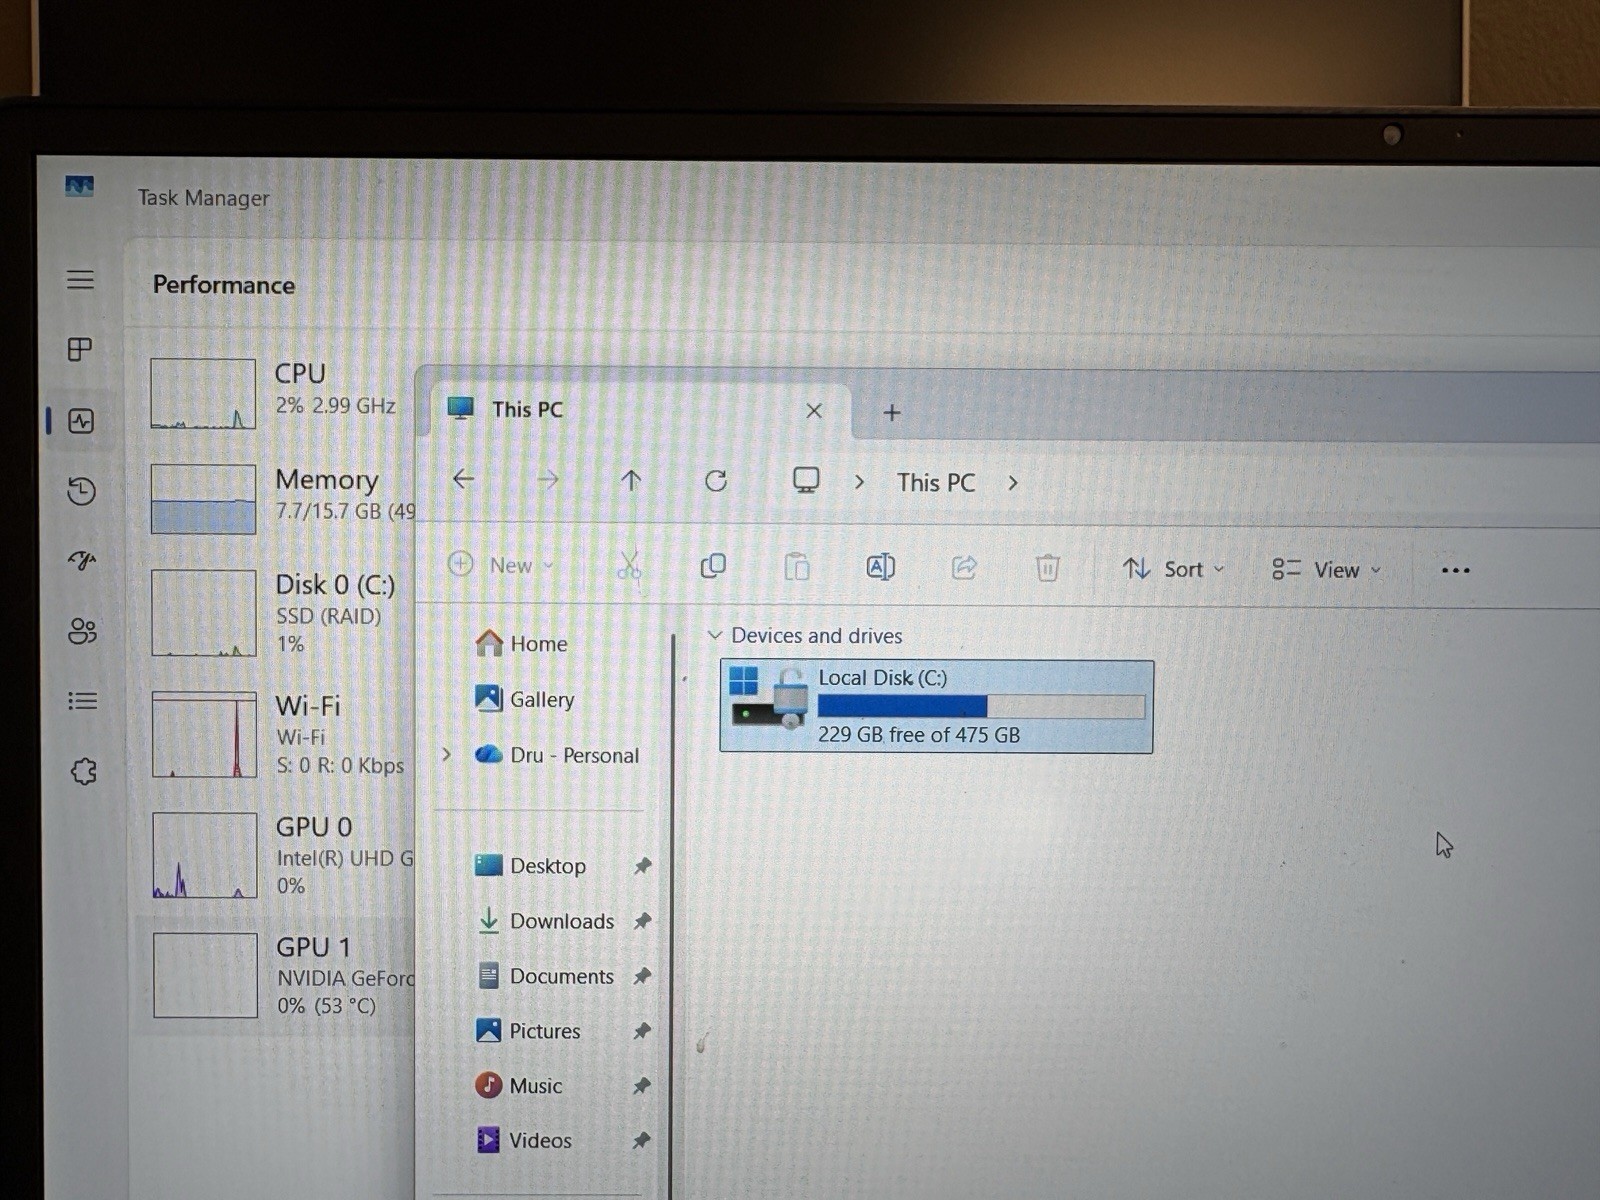The height and width of the screenshot is (1200, 1600).
Task: Click the pin icon next to Desktop
Action: (642, 866)
